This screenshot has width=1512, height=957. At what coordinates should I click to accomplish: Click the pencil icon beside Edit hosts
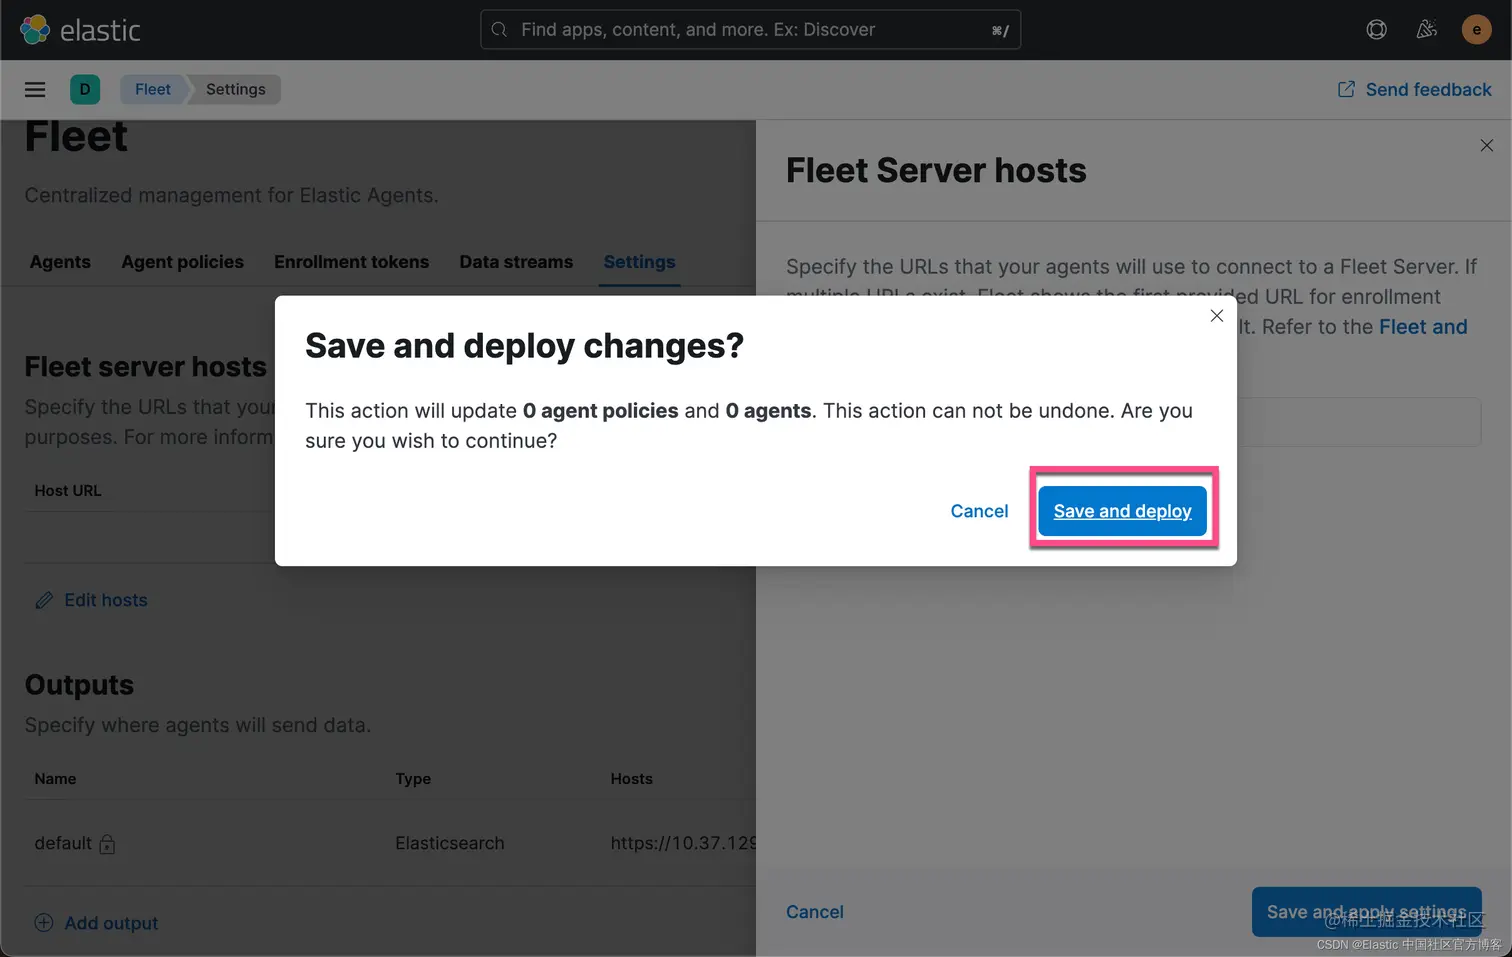coord(44,600)
